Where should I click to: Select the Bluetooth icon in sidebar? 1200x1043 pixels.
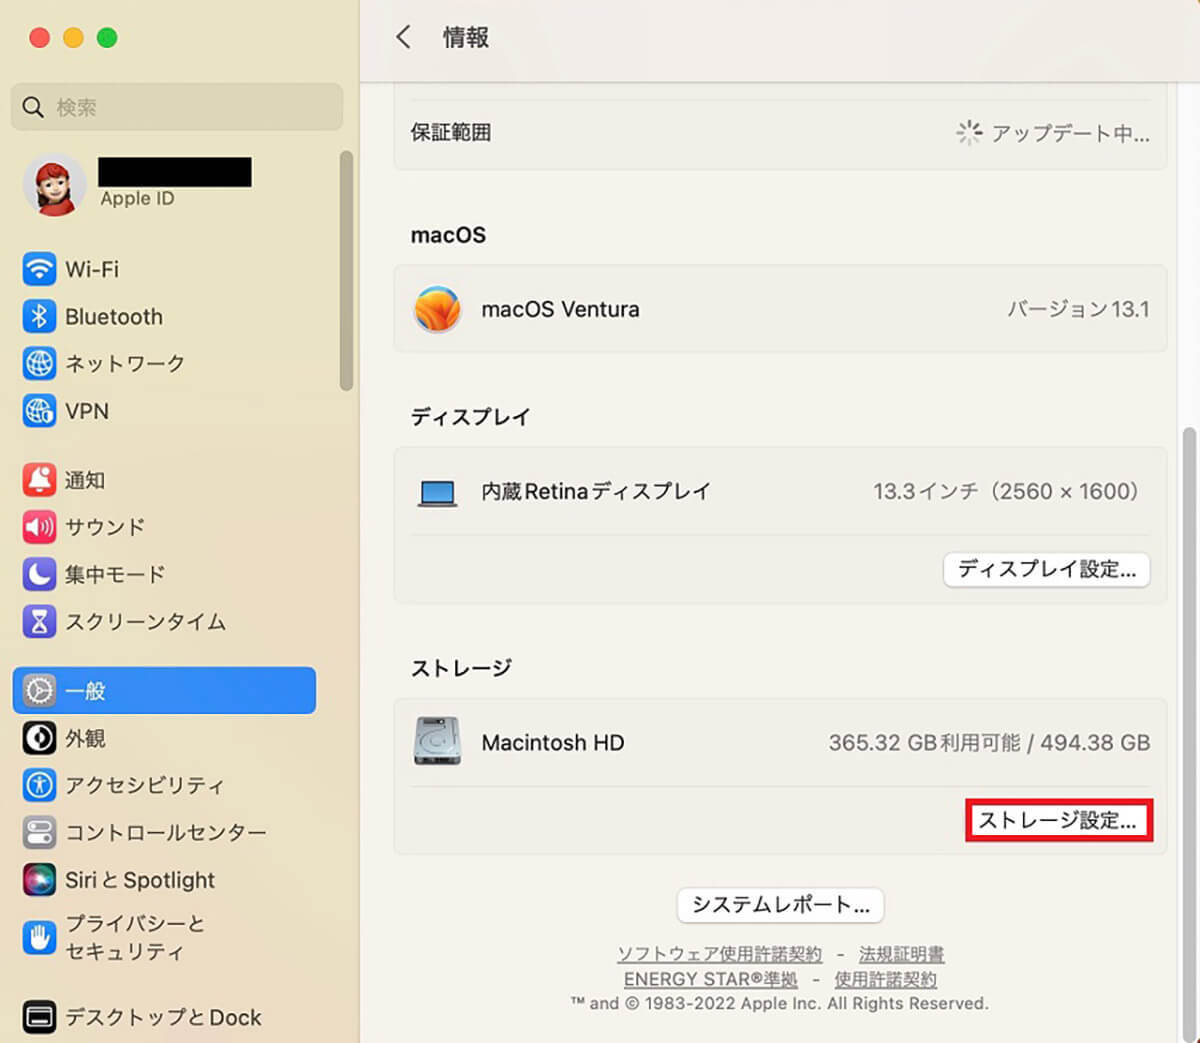point(39,316)
